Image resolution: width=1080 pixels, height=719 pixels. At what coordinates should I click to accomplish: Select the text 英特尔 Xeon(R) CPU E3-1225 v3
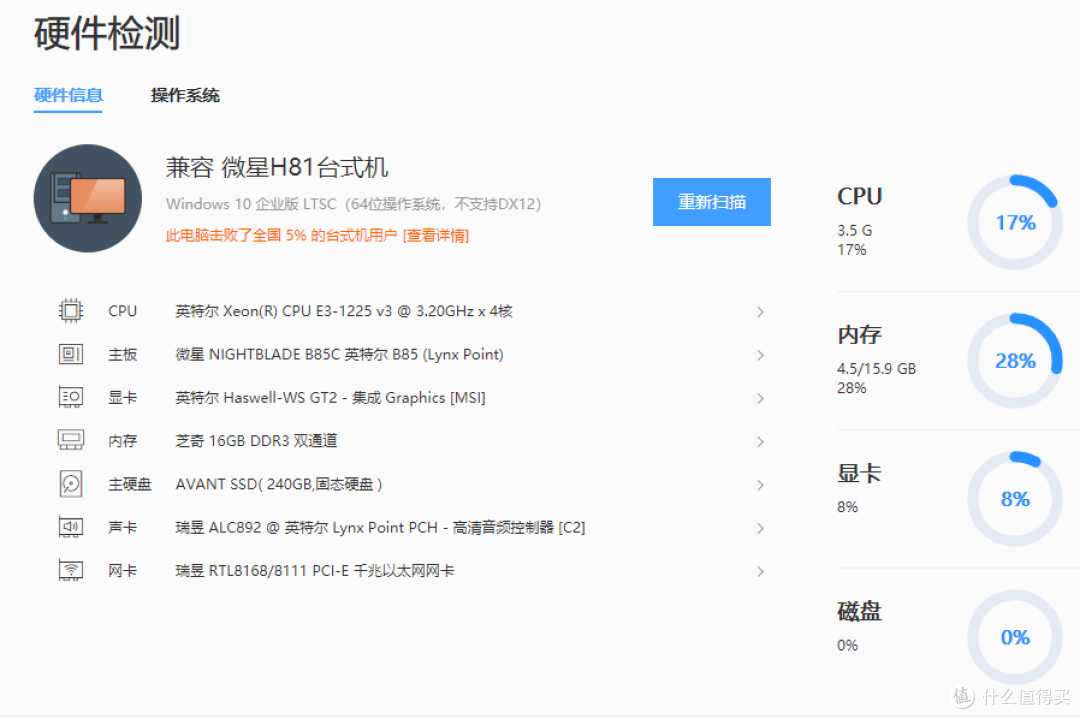click(344, 311)
